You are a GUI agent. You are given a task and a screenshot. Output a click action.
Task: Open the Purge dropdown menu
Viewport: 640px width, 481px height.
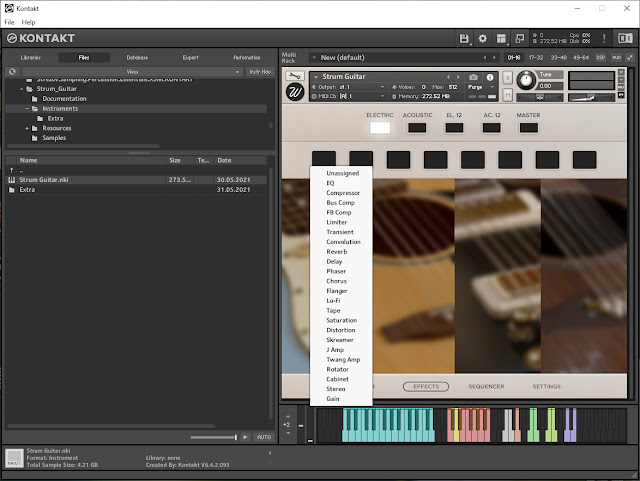click(481, 87)
